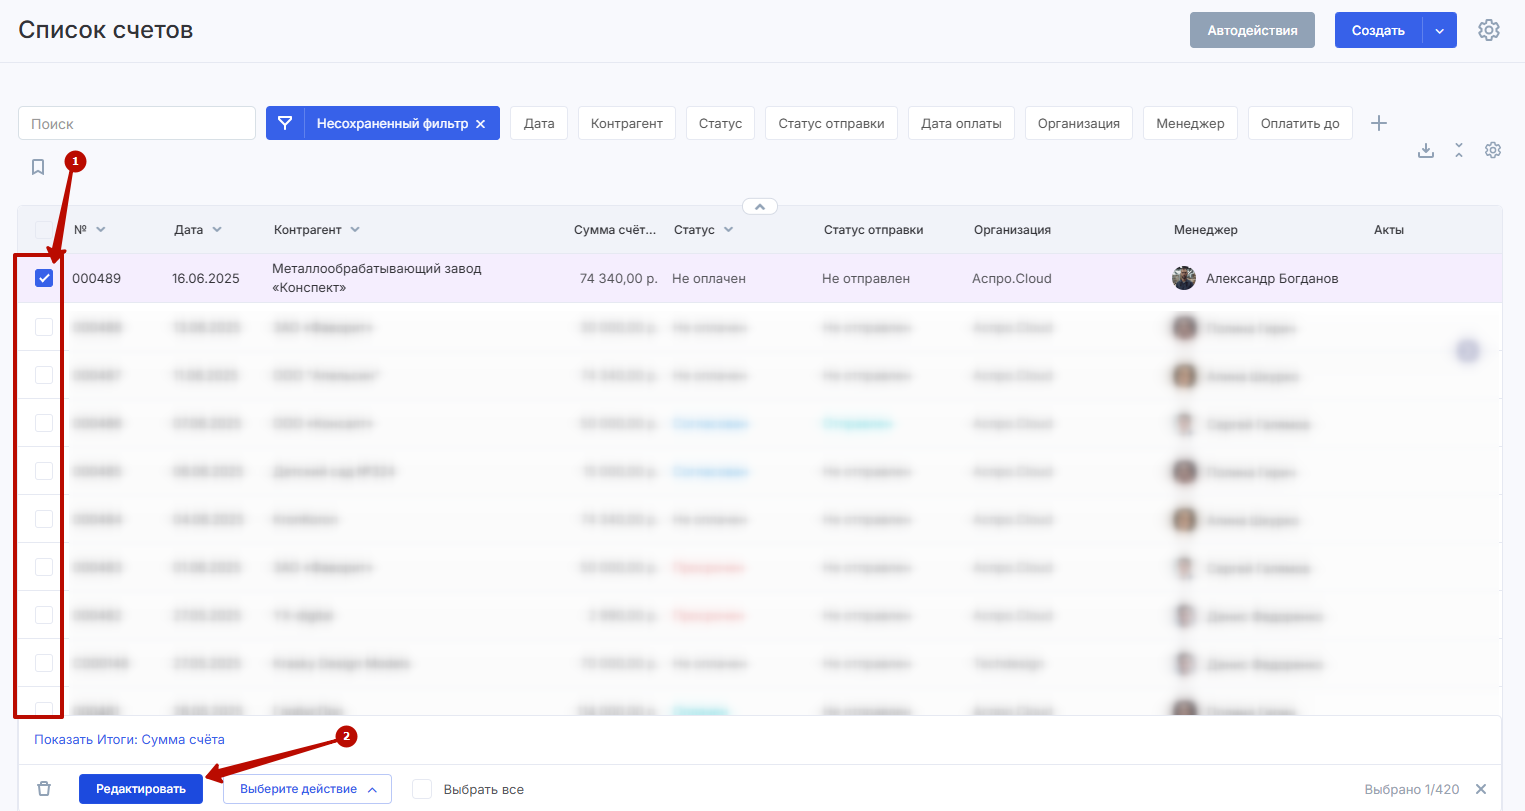
Task: Close the selection bar with X
Action: point(1481,789)
